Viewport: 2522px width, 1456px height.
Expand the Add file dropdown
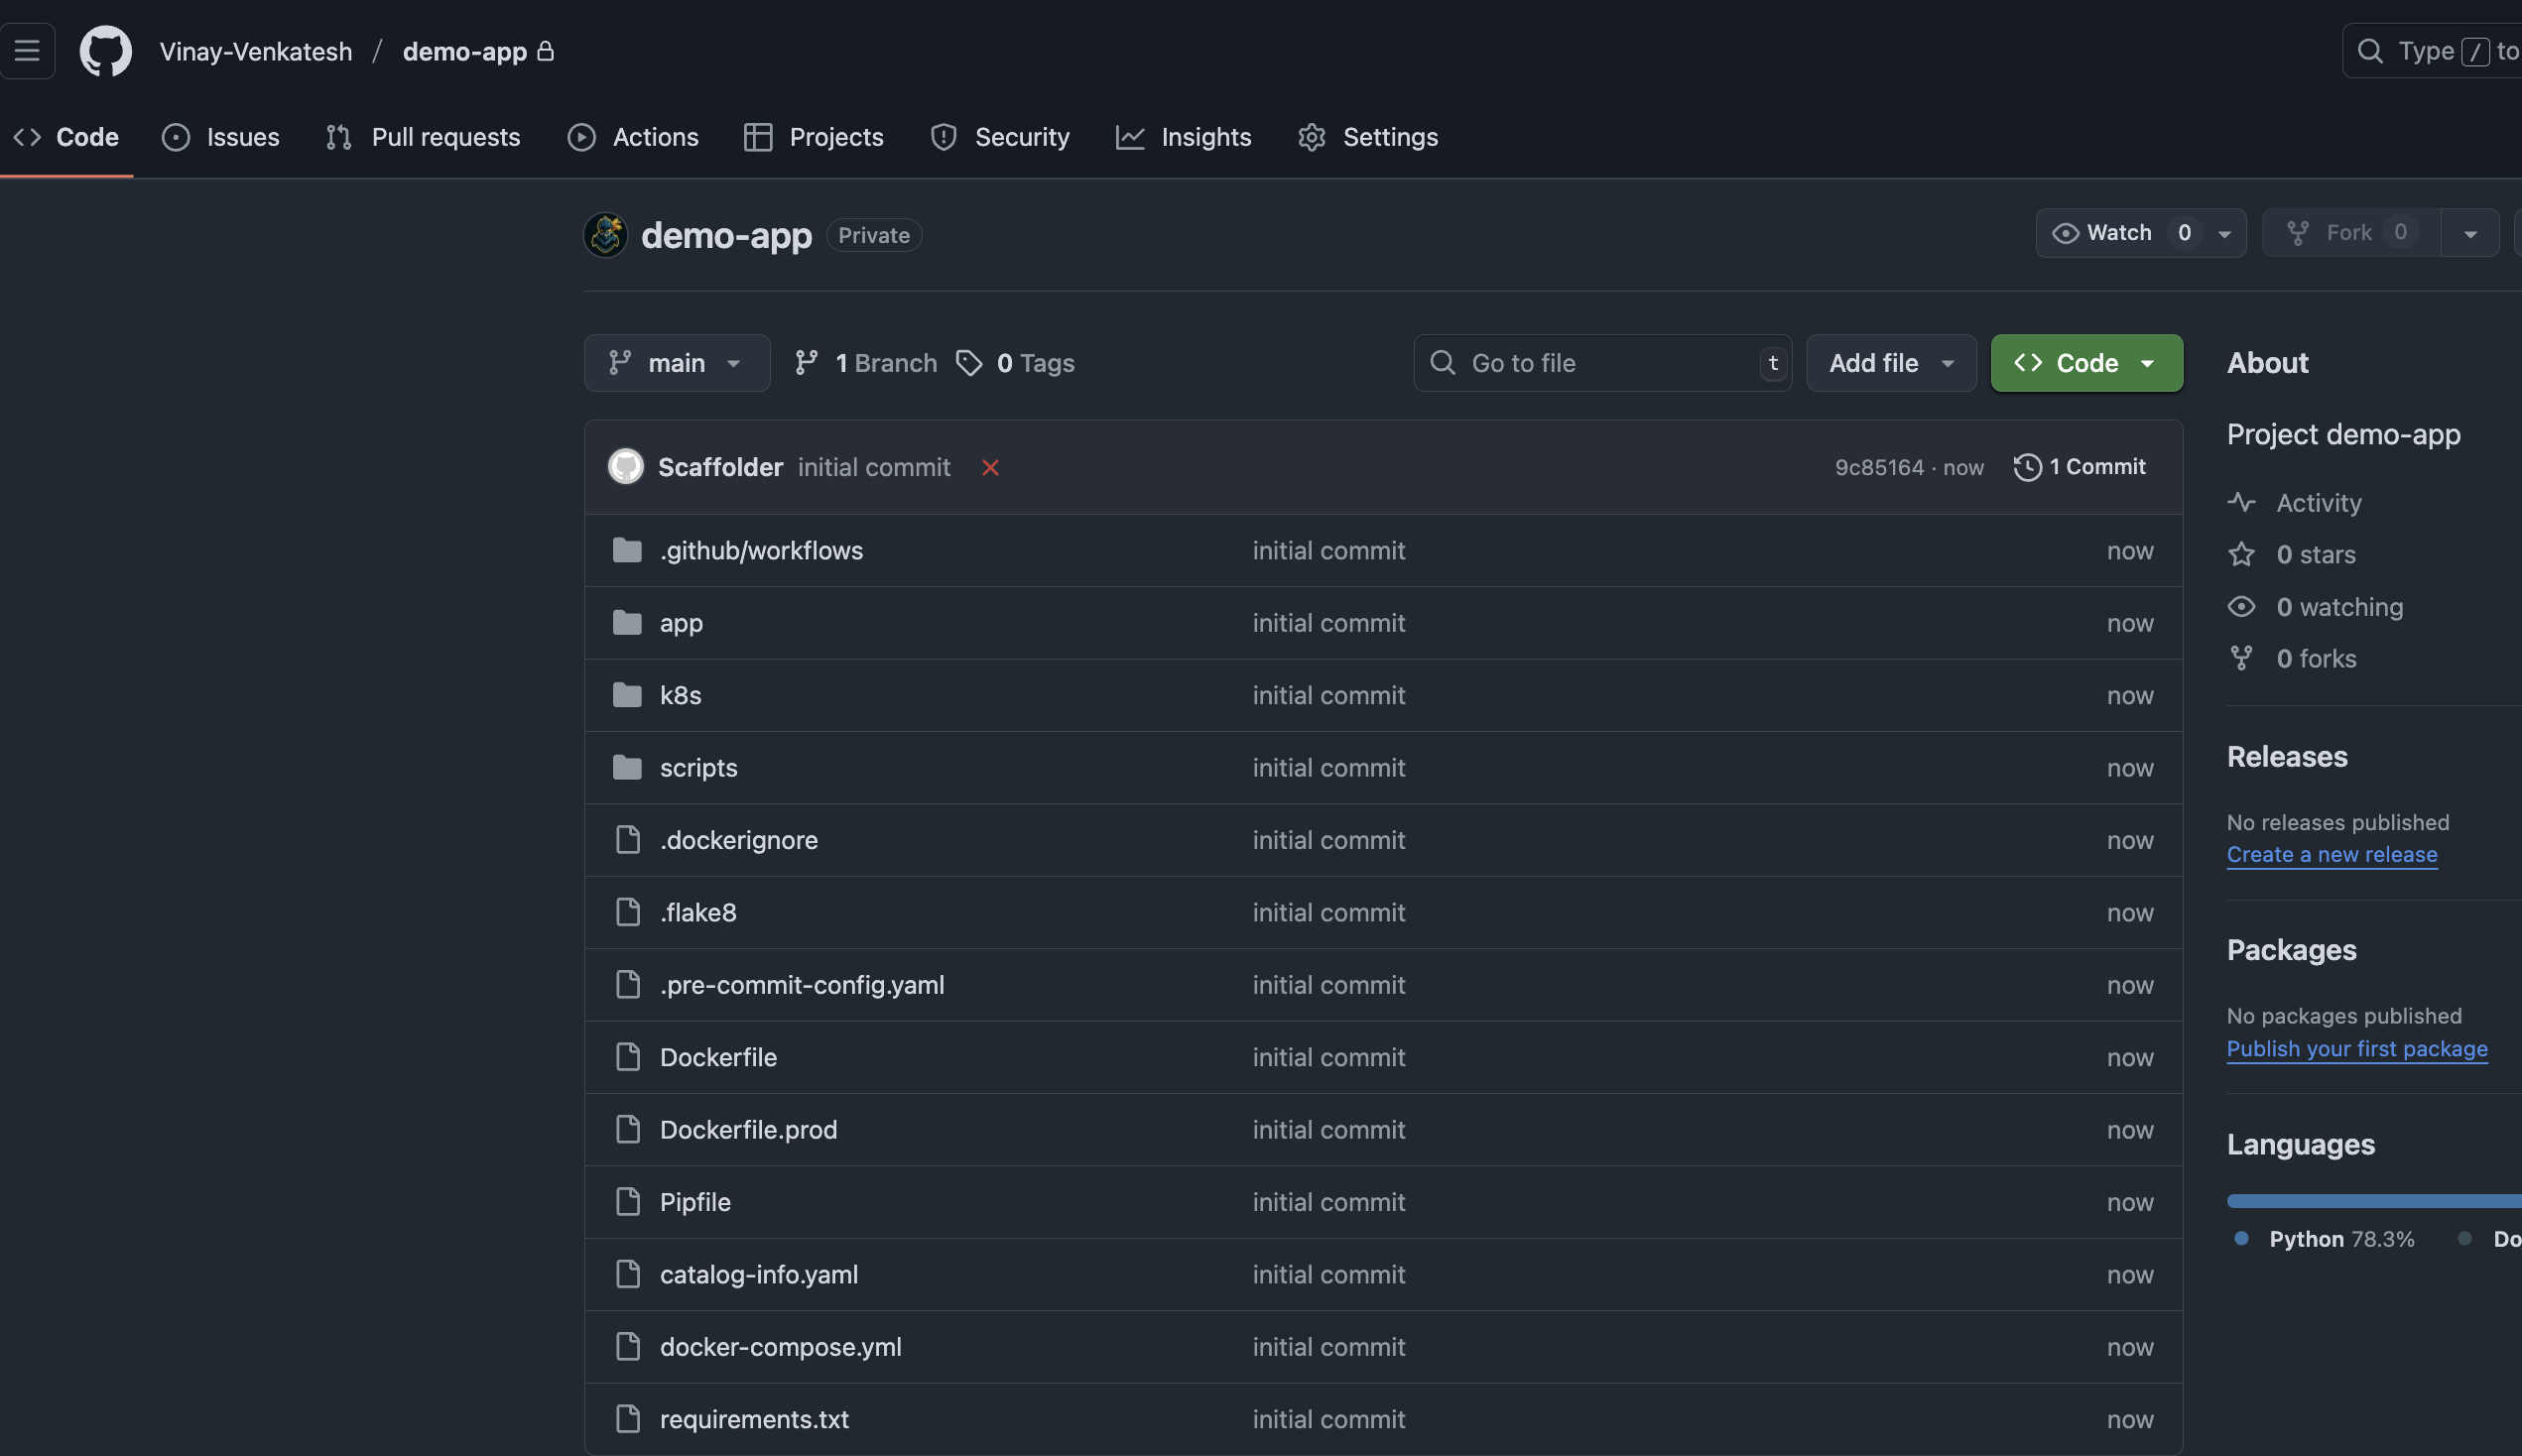tap(1890, 363)
